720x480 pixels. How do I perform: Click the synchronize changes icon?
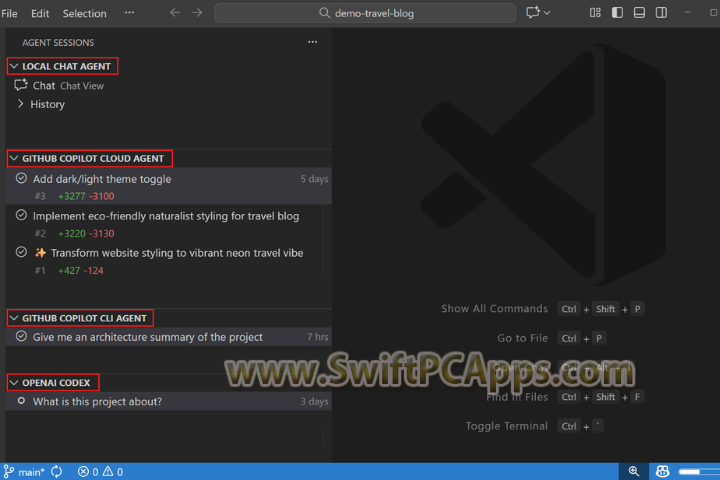click(x=56, y=472)
